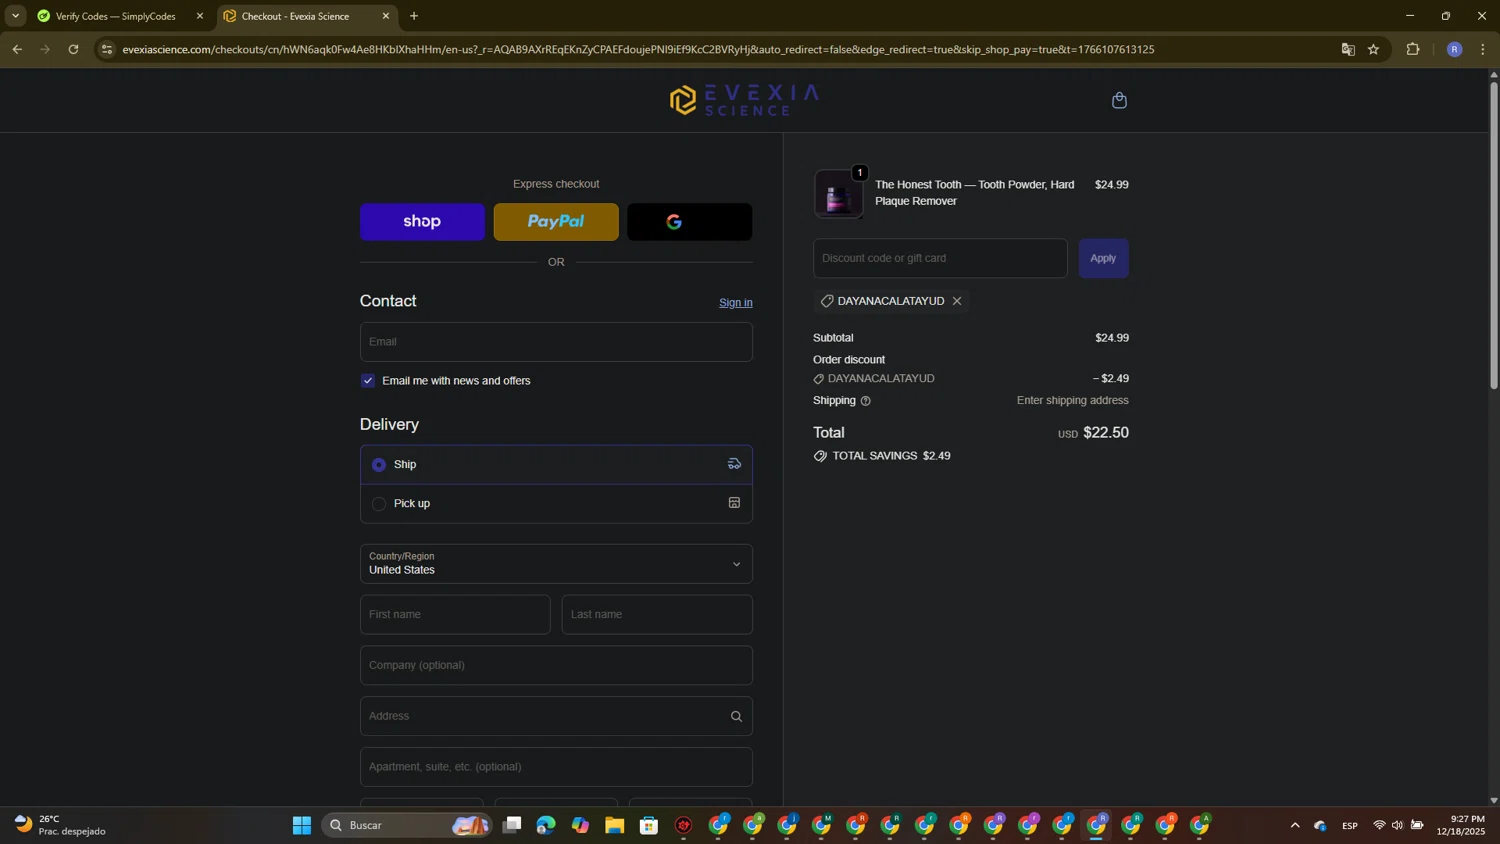
Task: Open Google Translate icon in address bar
Action: click(1348, 49)
